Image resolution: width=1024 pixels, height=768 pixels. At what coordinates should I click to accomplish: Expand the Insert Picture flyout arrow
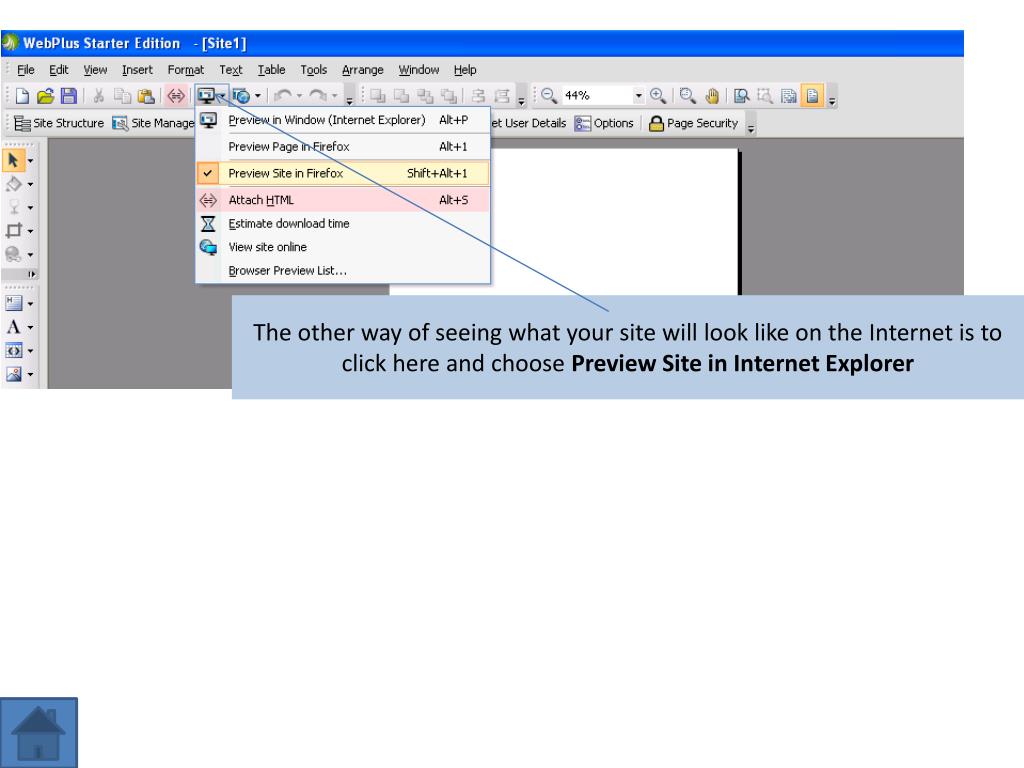pyautogui.click(x=30, y=374)
